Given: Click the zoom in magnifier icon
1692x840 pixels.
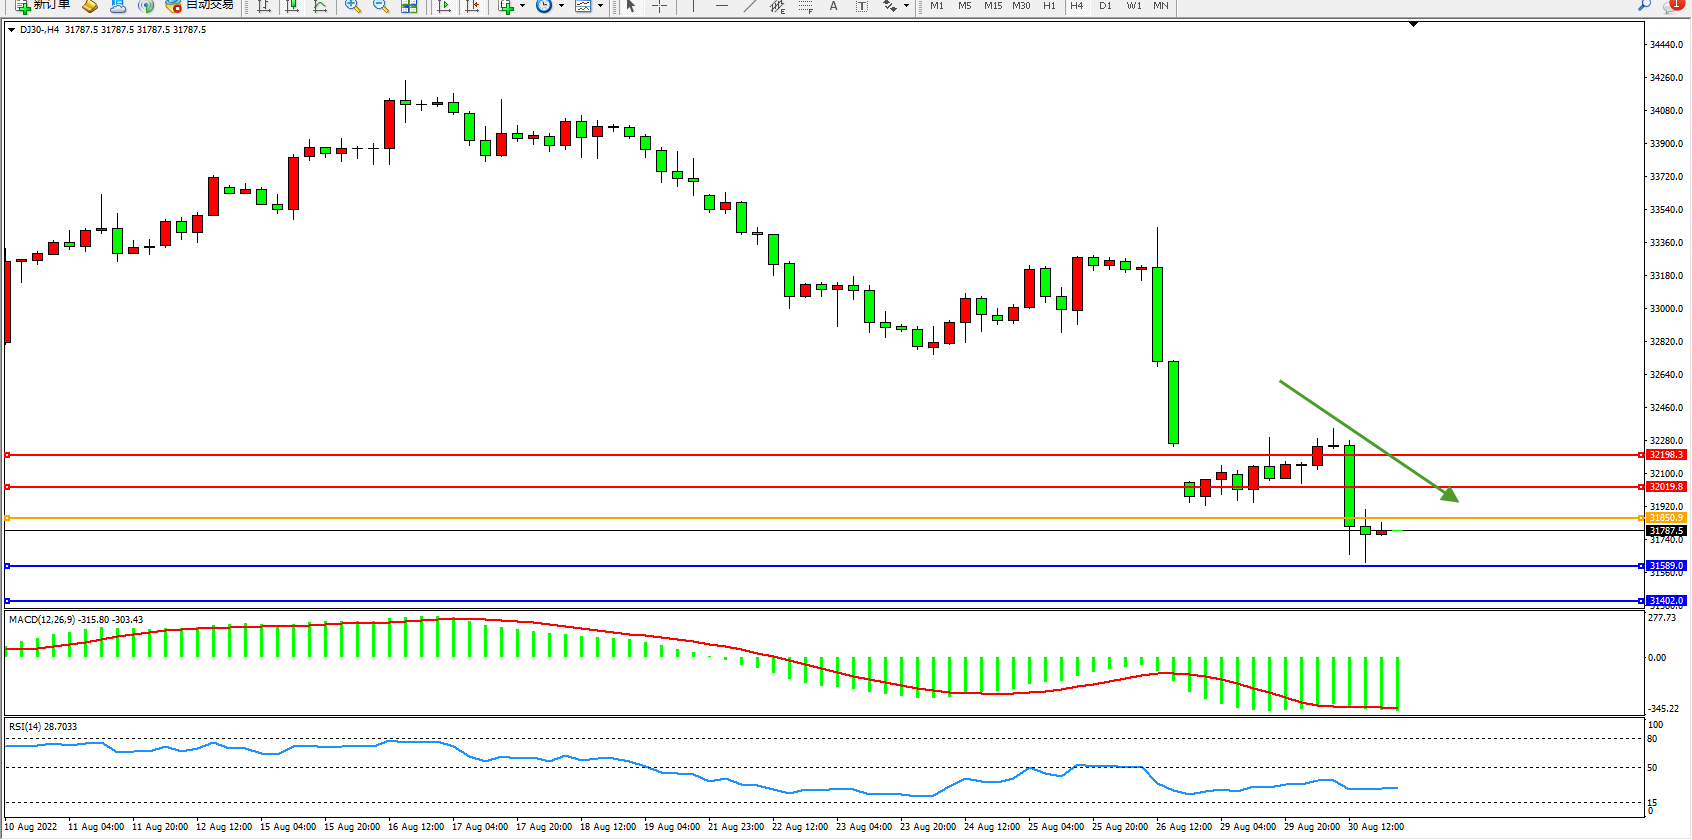Looking at the screenshot, I should coord(353,6).
